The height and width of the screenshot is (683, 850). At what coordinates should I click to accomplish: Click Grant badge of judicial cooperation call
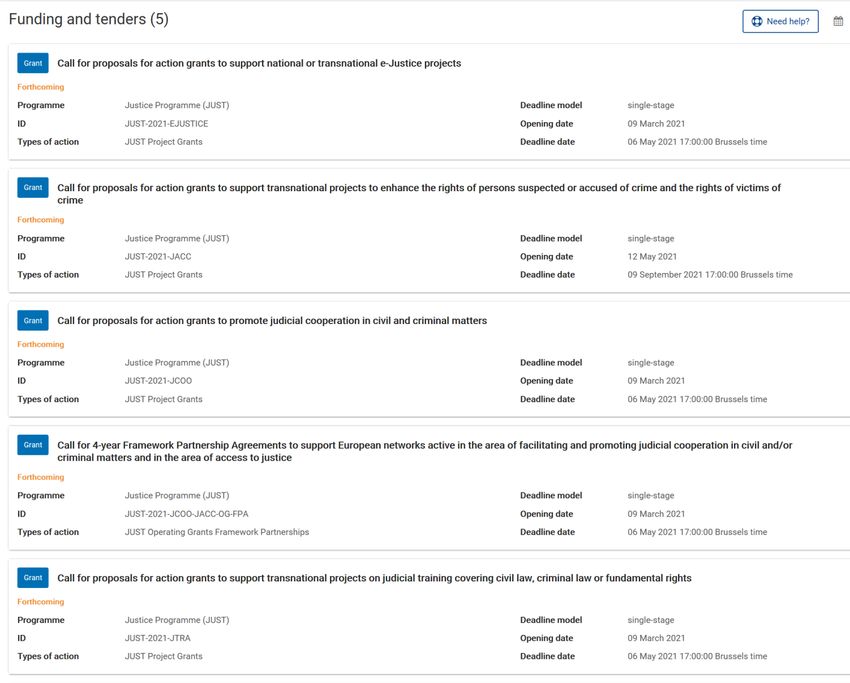click(33, 320)
